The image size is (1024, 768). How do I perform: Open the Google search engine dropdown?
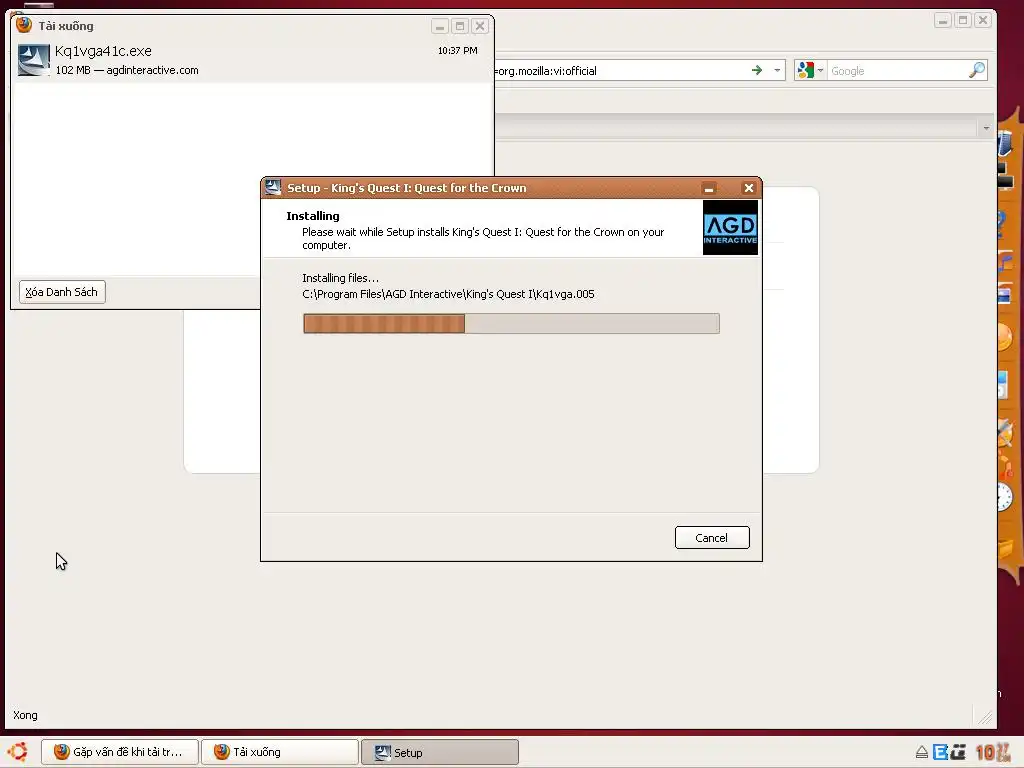pos(820,70)
